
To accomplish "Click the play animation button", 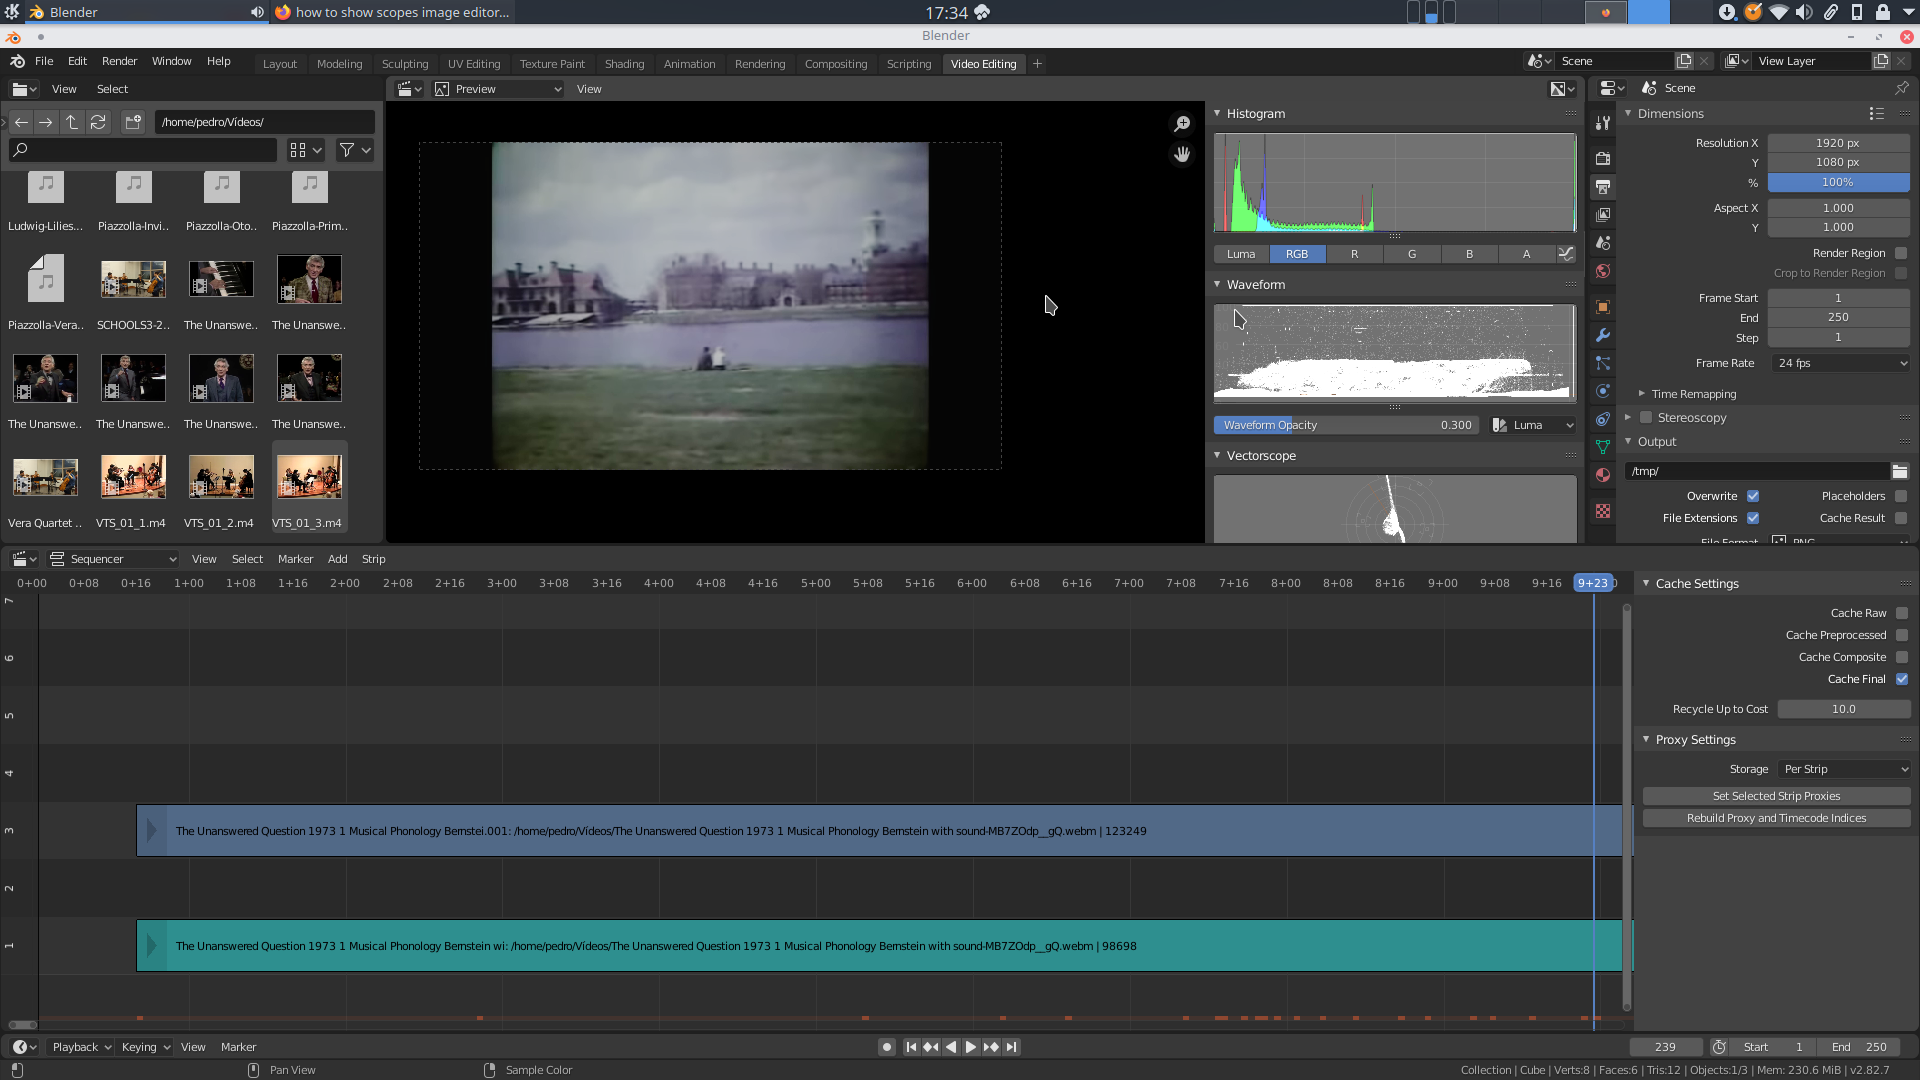I will [x=970, y=1047].
